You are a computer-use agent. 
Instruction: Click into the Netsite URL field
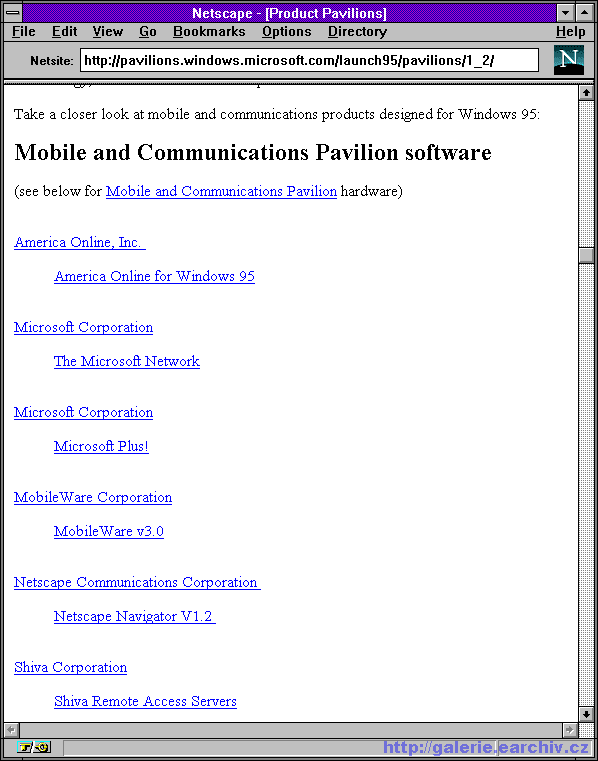[309, 60]
